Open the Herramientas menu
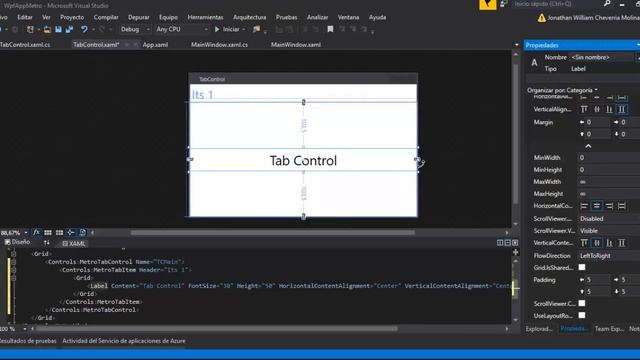 (205, 17)
